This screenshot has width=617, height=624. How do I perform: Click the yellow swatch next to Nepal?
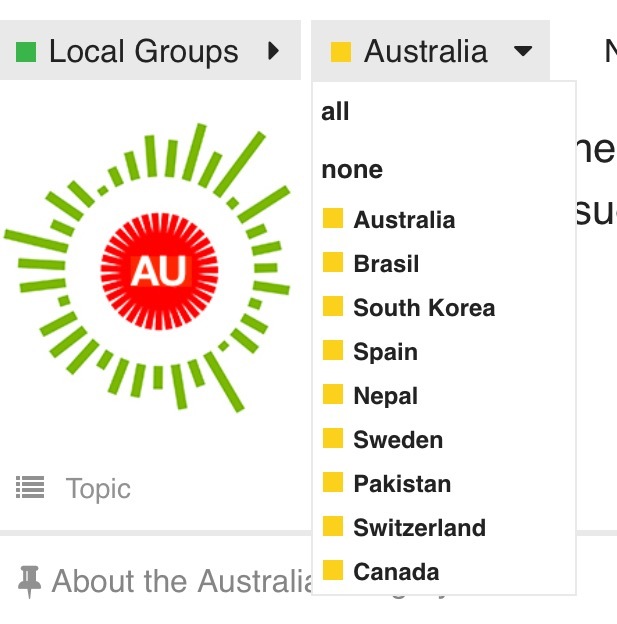click(333, 395)
